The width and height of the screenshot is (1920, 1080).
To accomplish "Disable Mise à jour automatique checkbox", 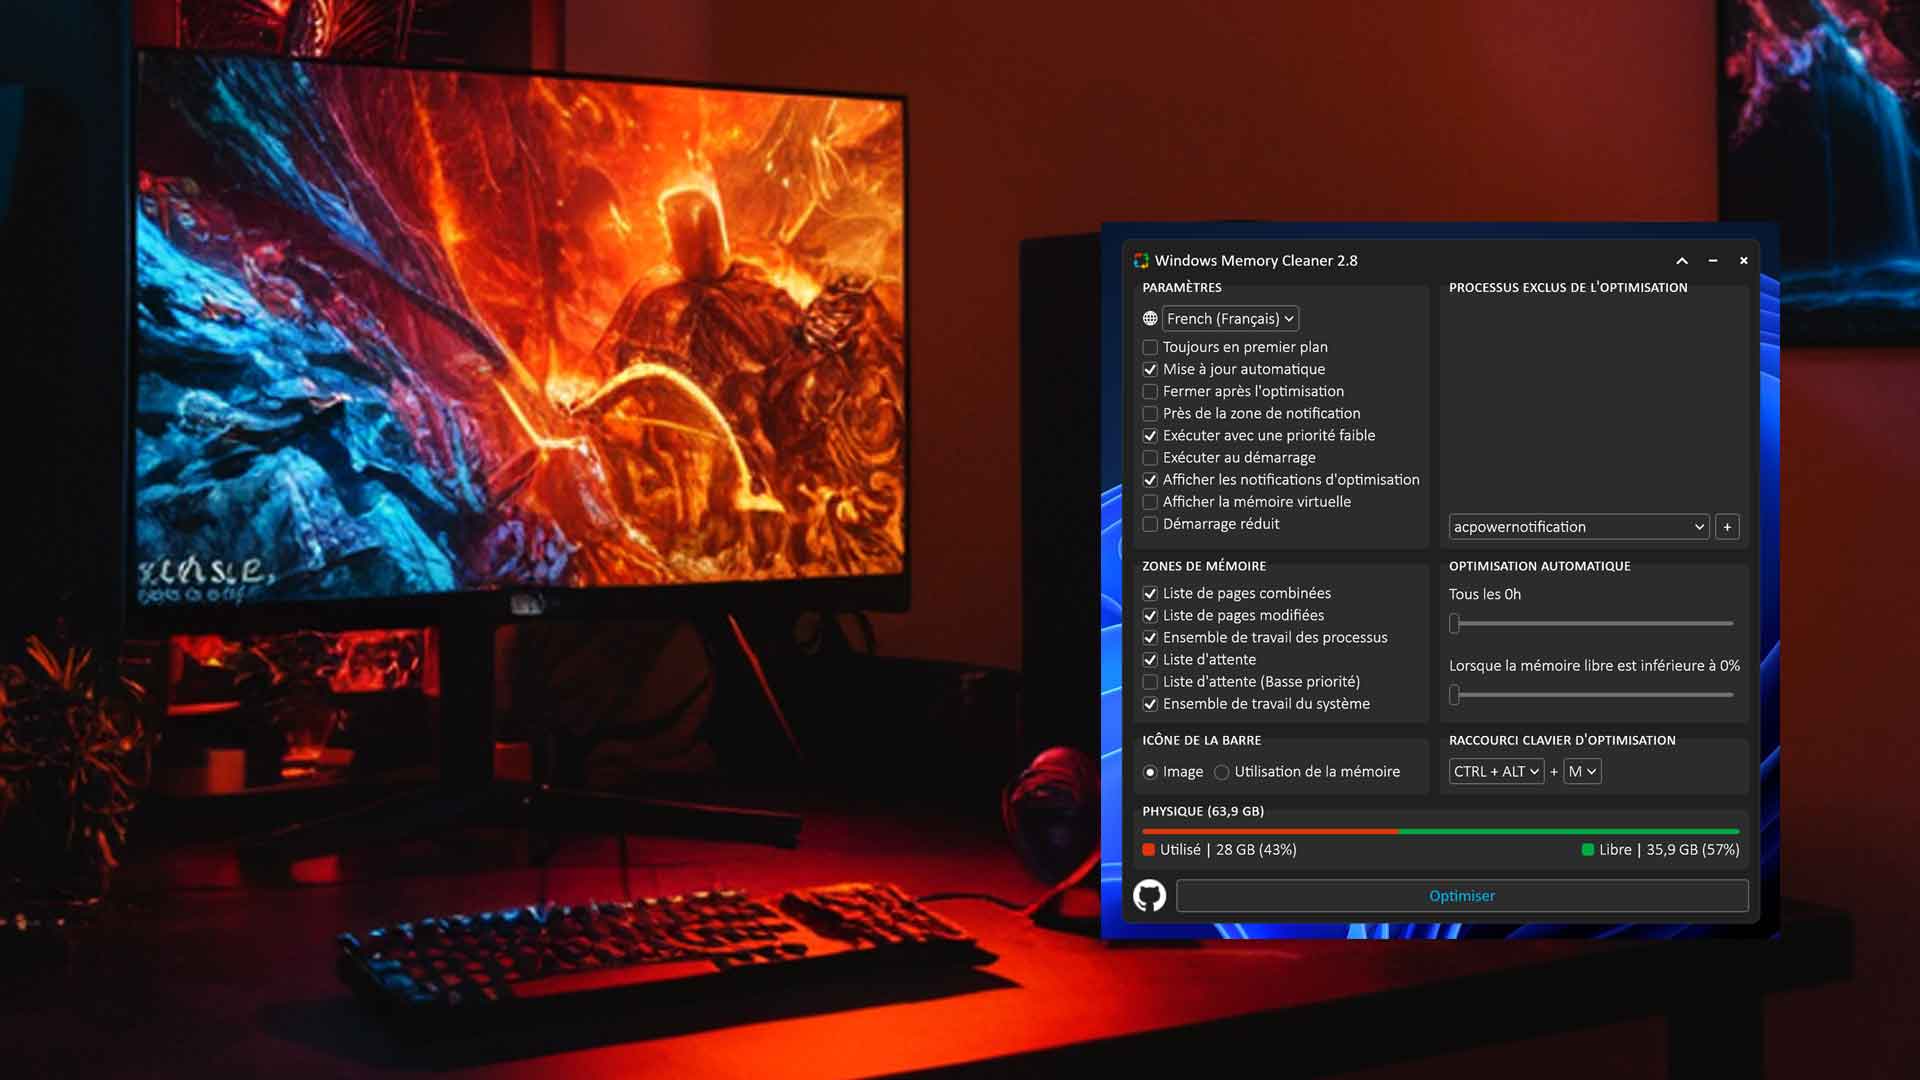I will pos(1150,369).
